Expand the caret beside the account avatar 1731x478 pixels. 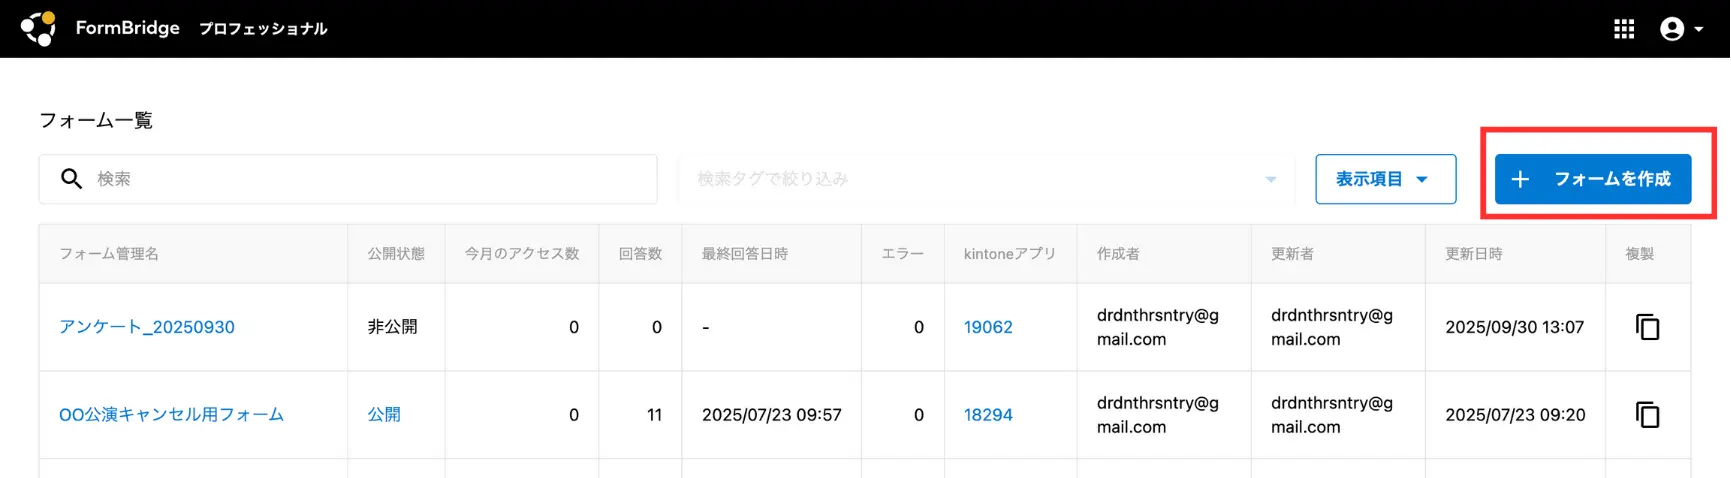pyautogui.click(x=1698, y=29)
